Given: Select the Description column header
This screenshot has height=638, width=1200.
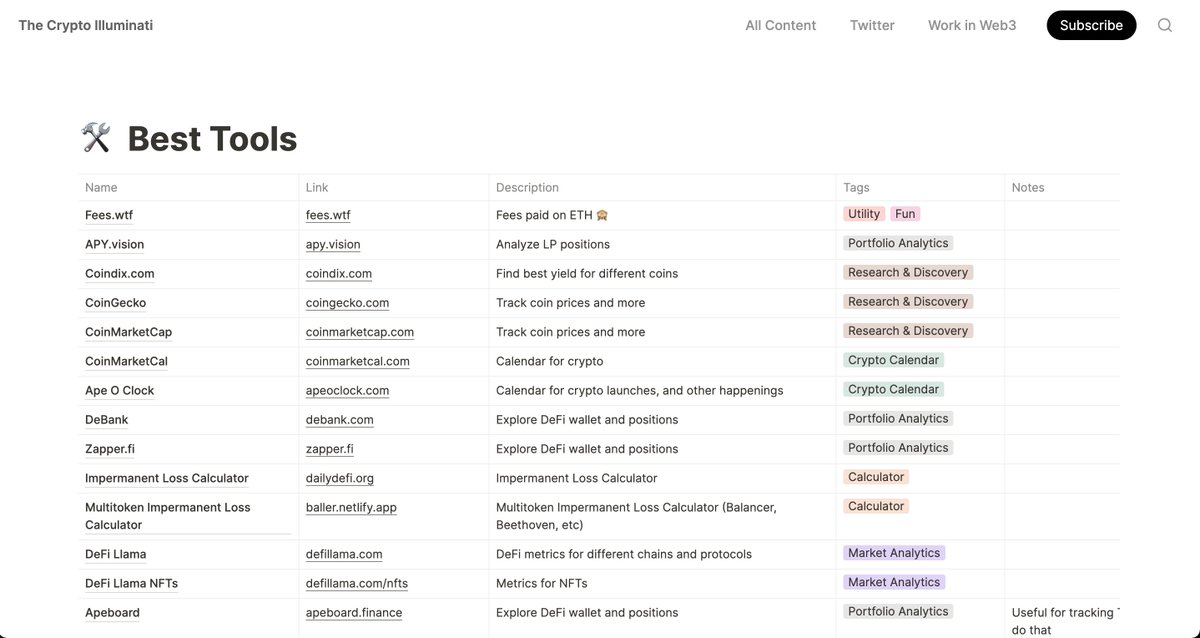Looking at the screenshot, I should [527, 187].
